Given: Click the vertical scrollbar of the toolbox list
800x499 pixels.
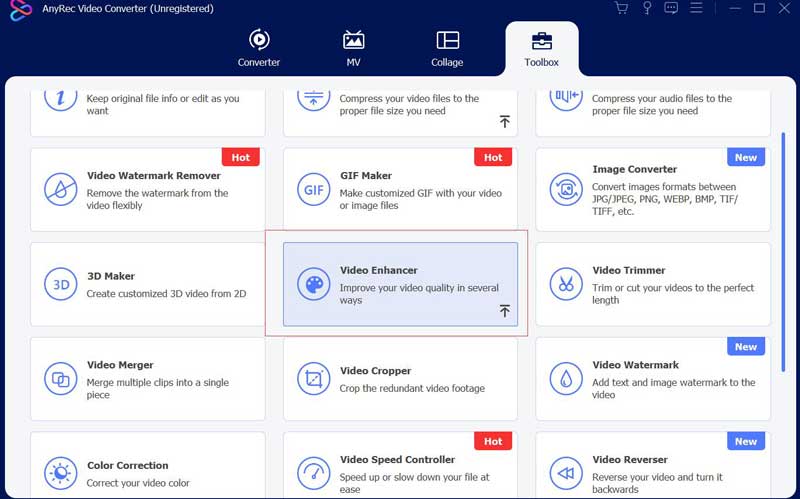Looking at the screenshot, I should [x=783, y=252].
